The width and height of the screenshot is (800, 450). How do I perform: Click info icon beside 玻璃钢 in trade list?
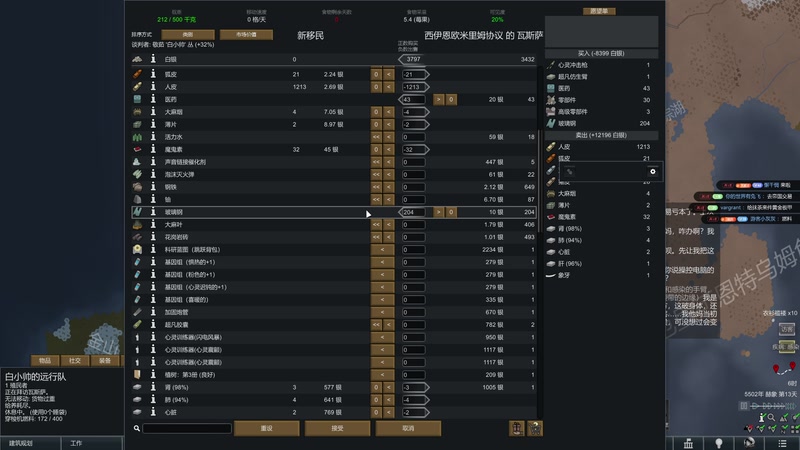click(x=153, y=212)
